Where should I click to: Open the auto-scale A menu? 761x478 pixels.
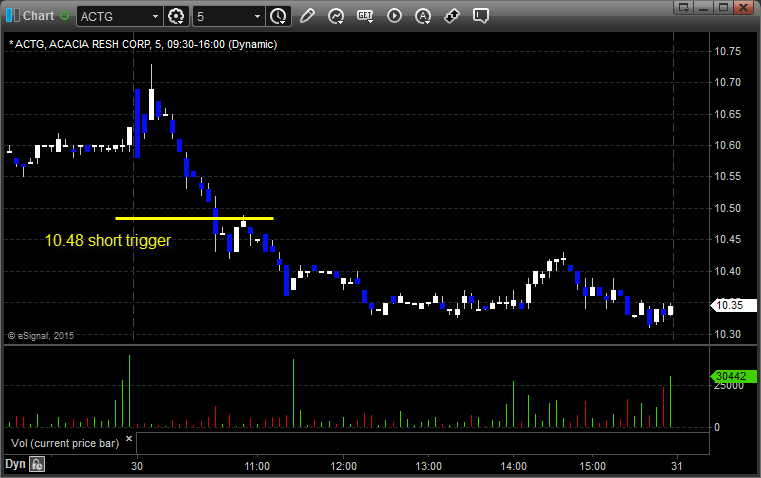[423, 16]
